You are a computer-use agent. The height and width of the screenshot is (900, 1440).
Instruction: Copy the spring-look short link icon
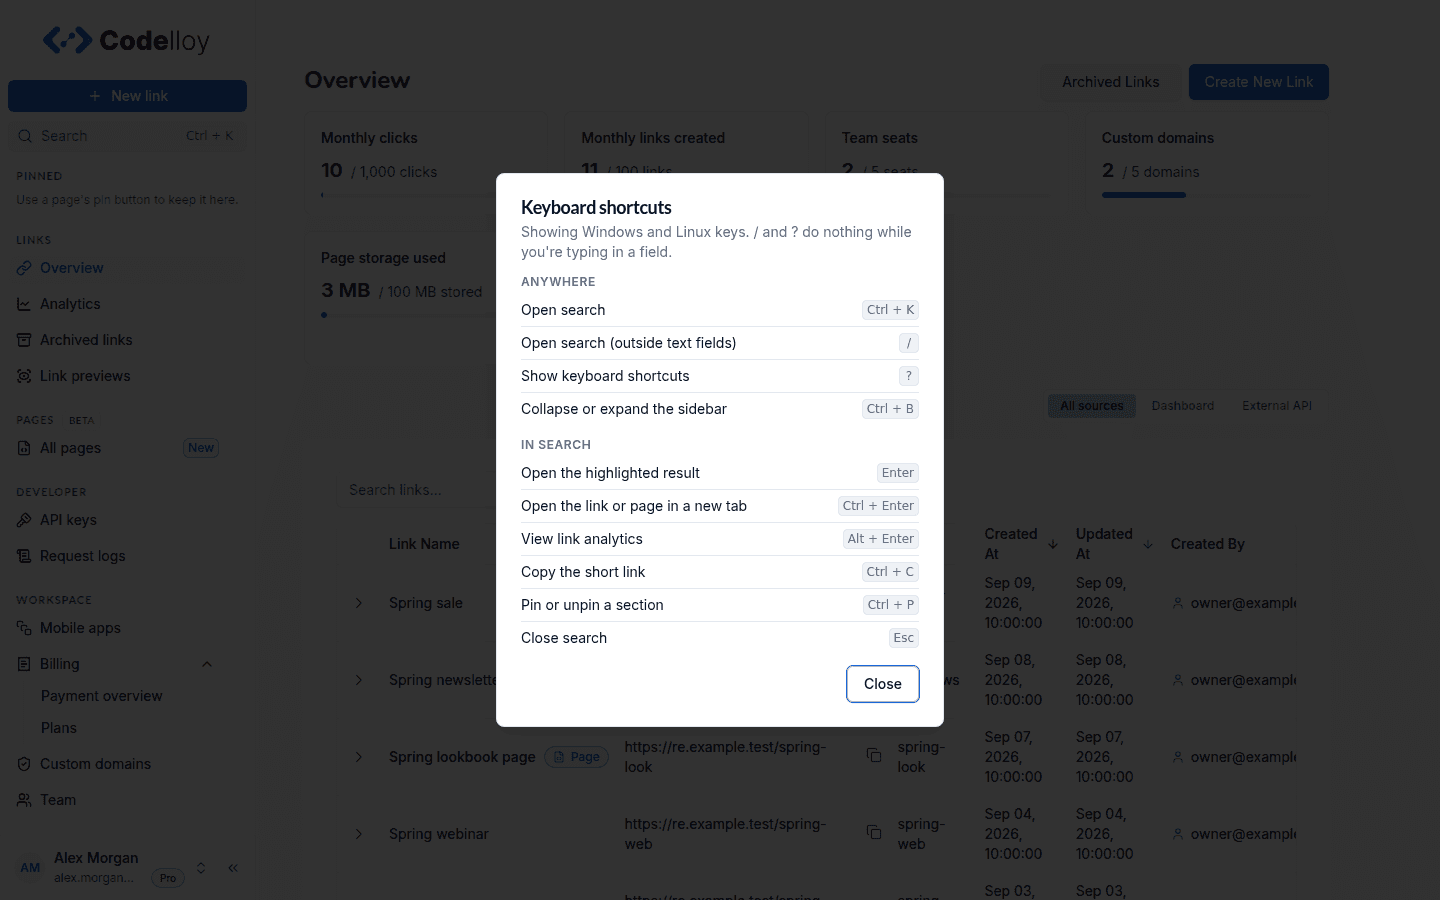coord(873,755)
